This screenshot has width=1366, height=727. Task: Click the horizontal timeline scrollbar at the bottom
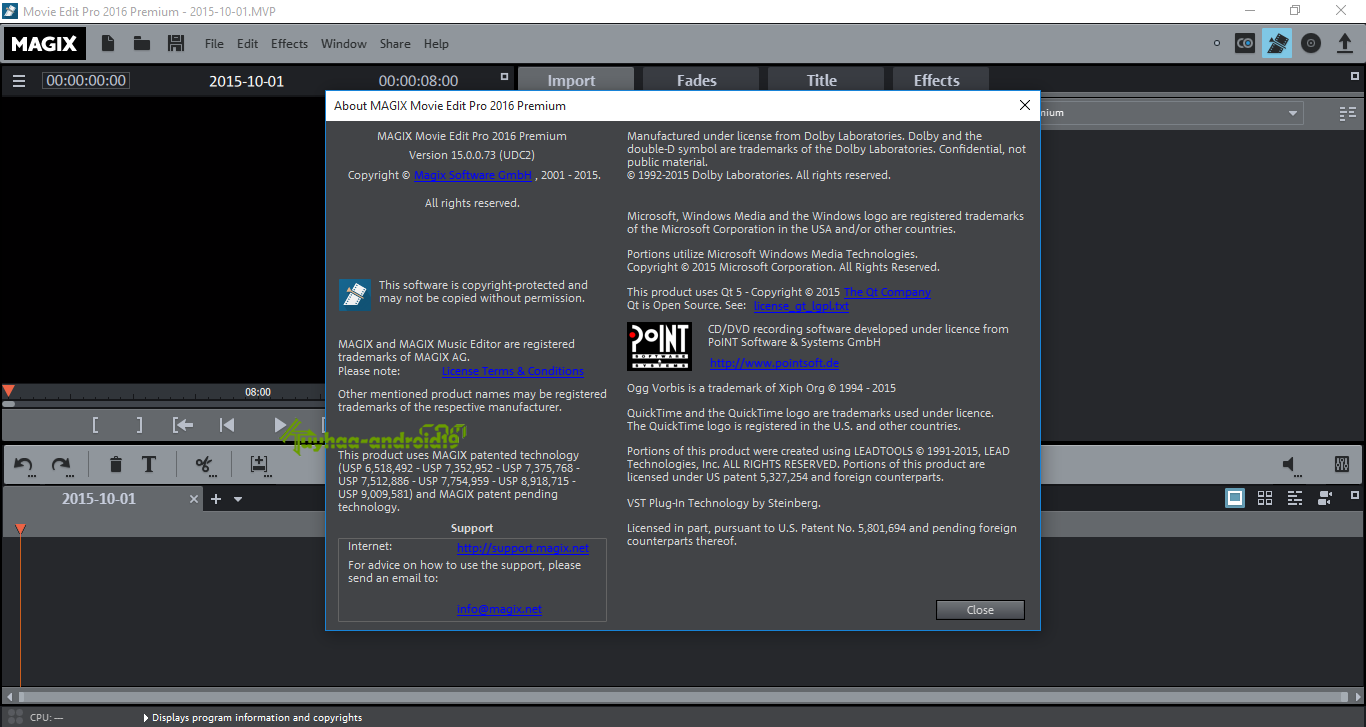683,696
